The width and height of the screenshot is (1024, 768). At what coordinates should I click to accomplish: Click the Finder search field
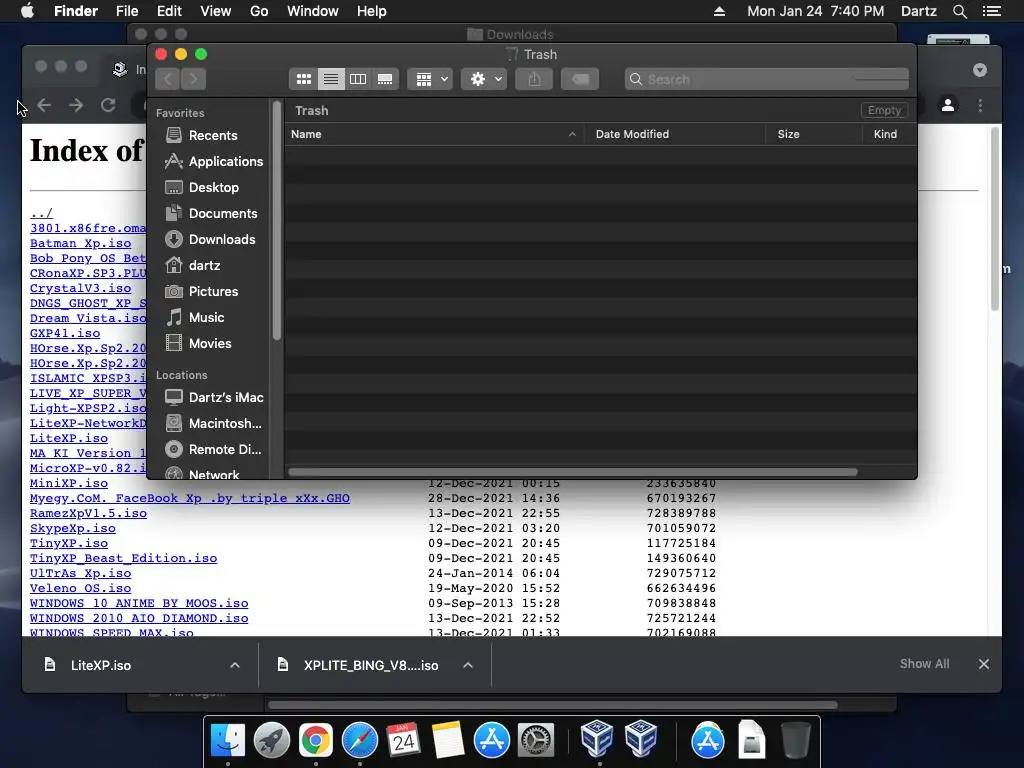[x=766, y=79]
